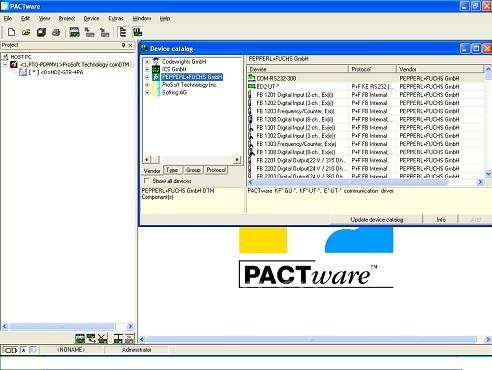The image size is (492, 370).
Task: Open the Edit menu
Action: pyautogui.click(x=25, y=18)
